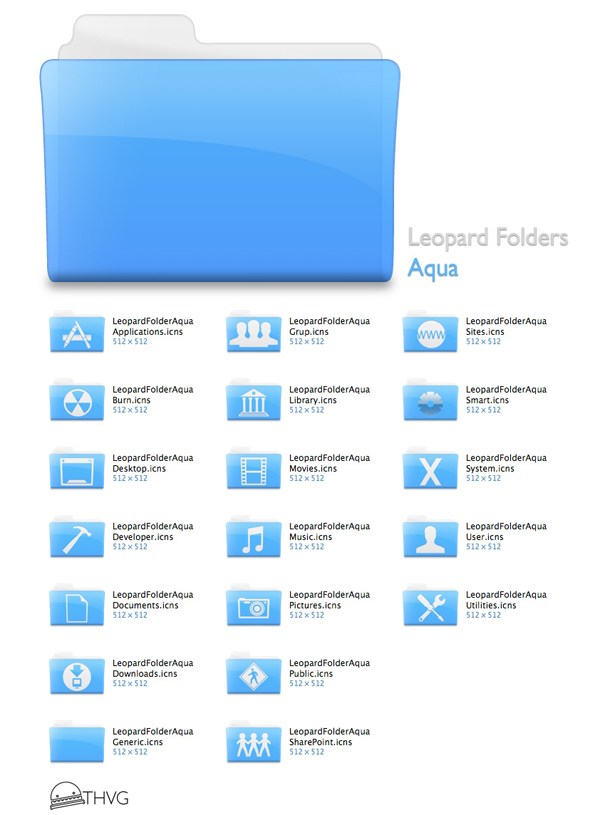This screenshot has height=815, width=600.
Task: Click the 'Documents.icns' file name
Action: click(x=146, y=605)
